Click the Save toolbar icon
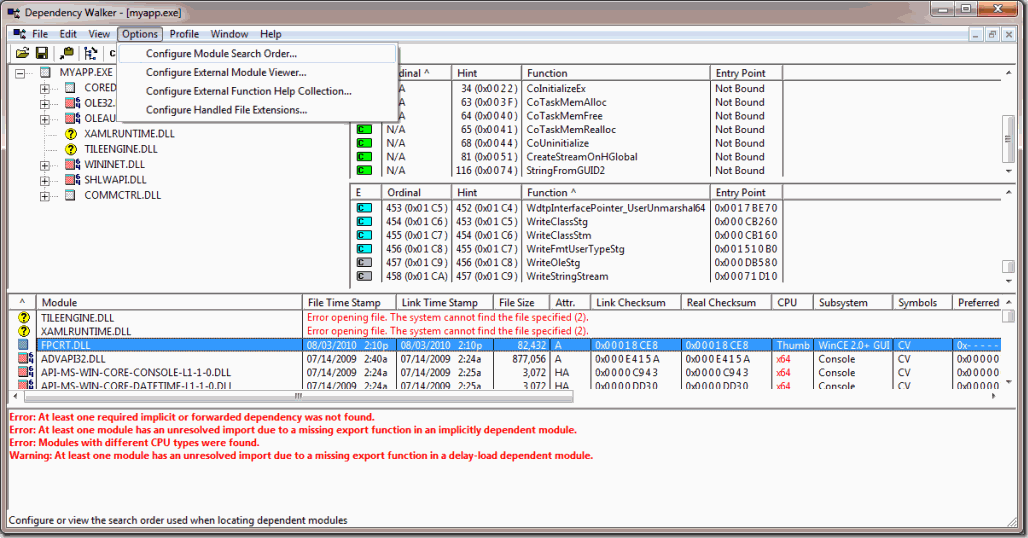1028x538 pixels. click(x=42, y=53)
